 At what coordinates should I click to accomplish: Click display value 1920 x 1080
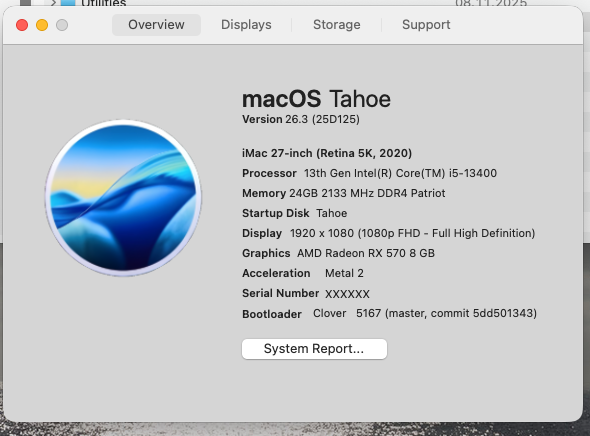point(412,233)
